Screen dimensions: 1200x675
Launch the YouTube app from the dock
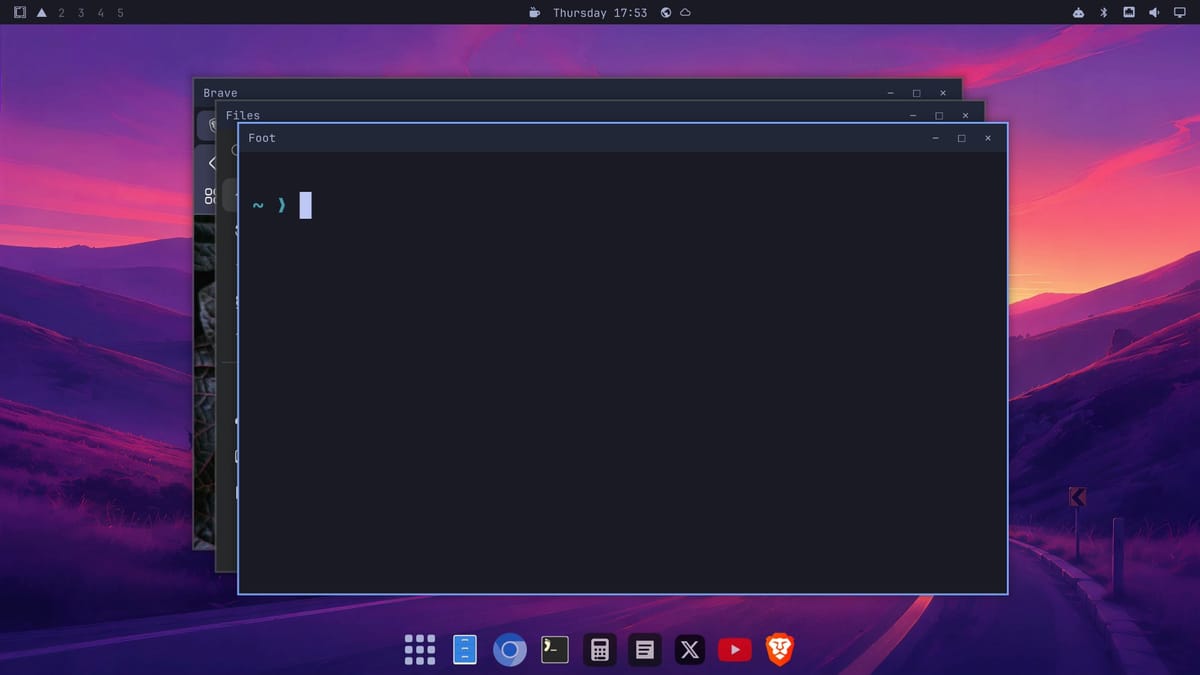(735, 650)
